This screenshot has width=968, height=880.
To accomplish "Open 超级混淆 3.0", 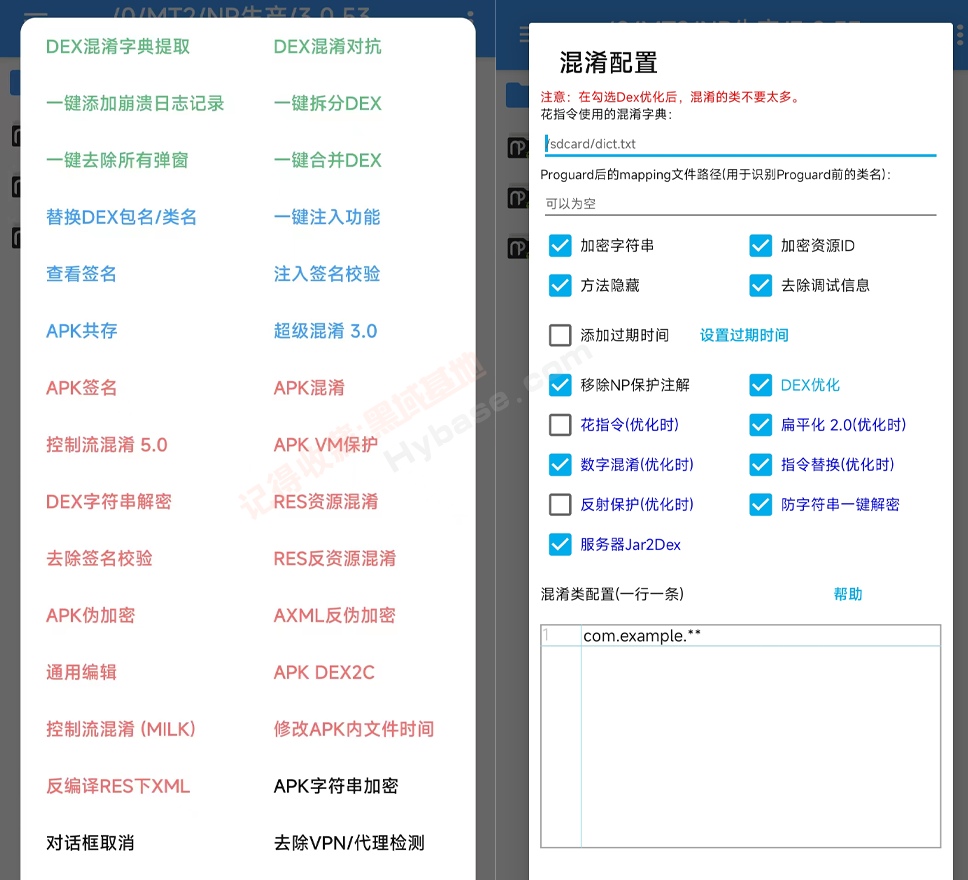I will pyautogui.click(x=325, y=331).
